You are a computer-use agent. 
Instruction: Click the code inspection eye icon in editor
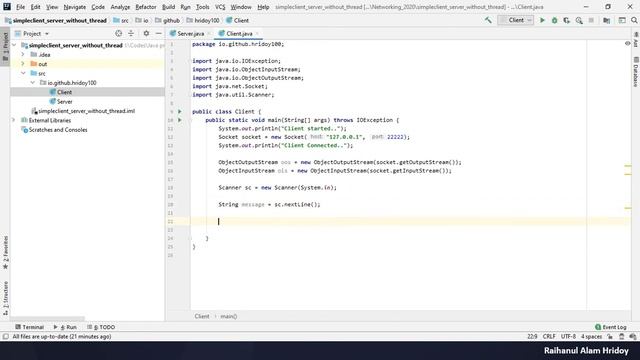[627, 44]
